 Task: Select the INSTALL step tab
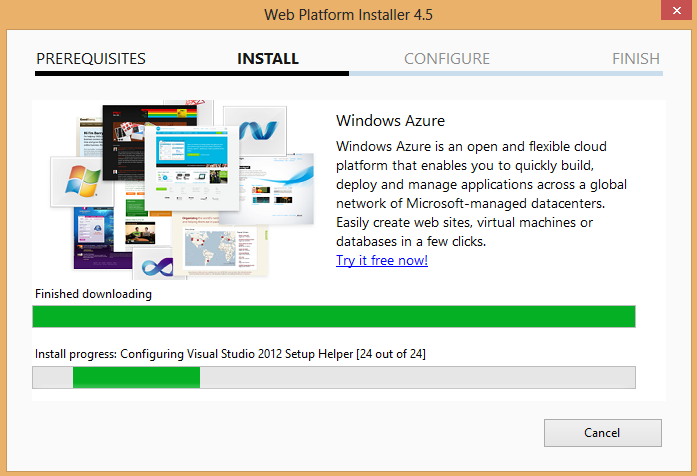click(268, 59)
